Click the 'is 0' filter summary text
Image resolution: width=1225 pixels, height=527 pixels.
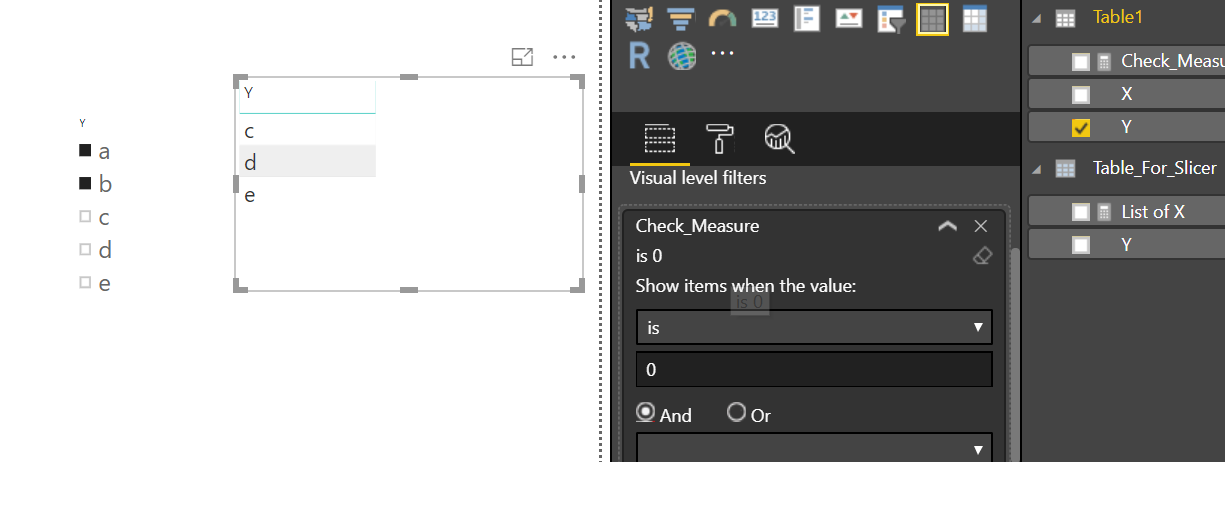[649, 256]
